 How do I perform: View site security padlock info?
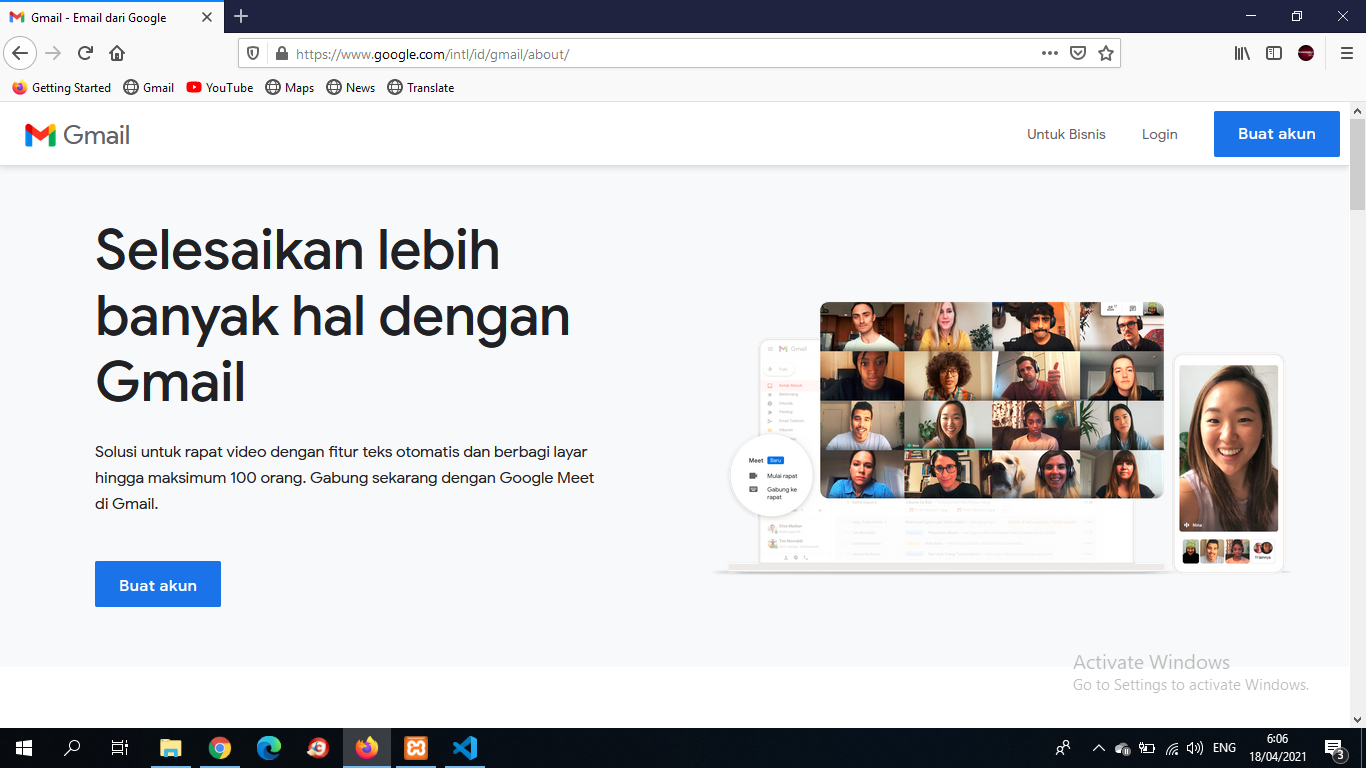click(281, 54)
